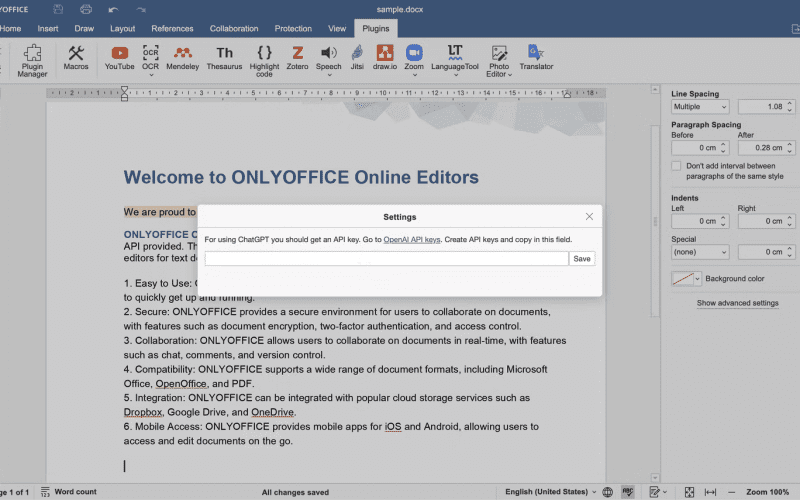The height and width of the screenshot is (500, 800).
Task: Launch the YouTube plugin
Action: click(x=119, y=57)
